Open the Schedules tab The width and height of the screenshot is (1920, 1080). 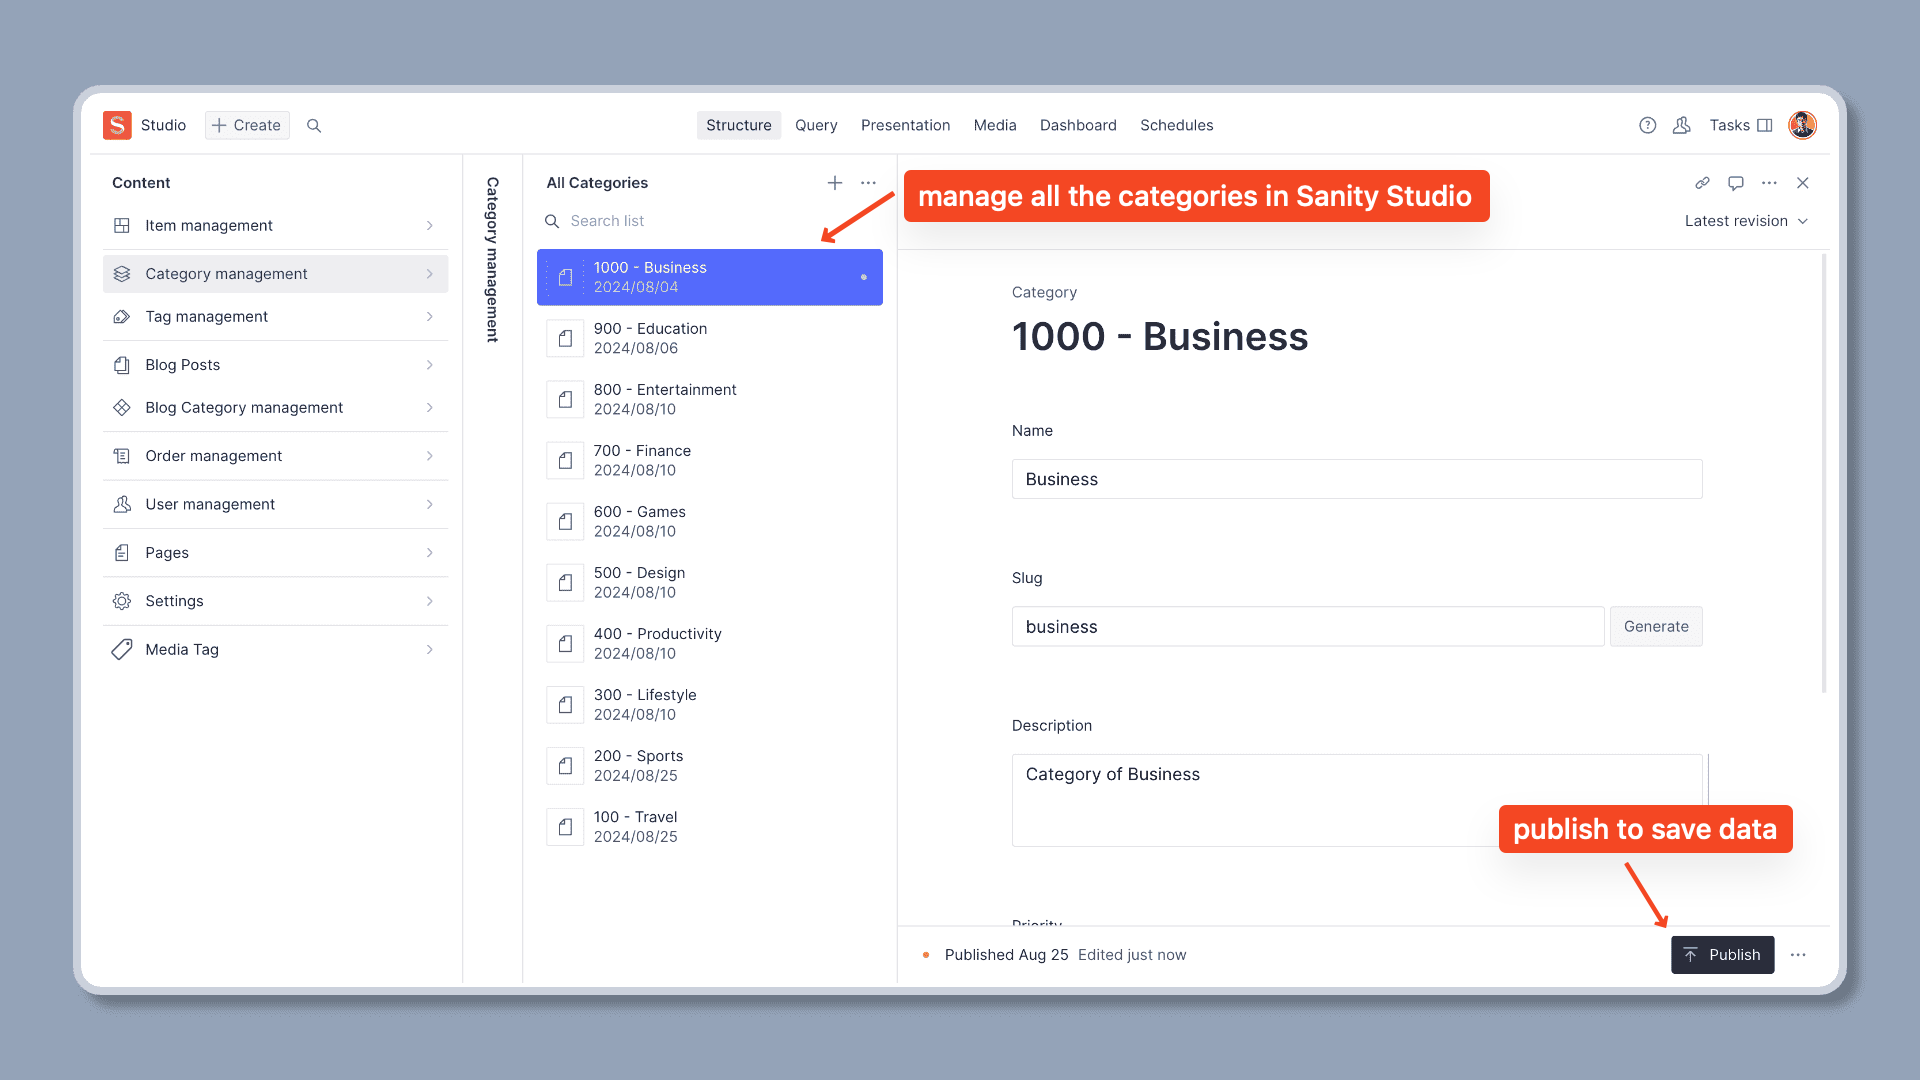coord(1176,126)
